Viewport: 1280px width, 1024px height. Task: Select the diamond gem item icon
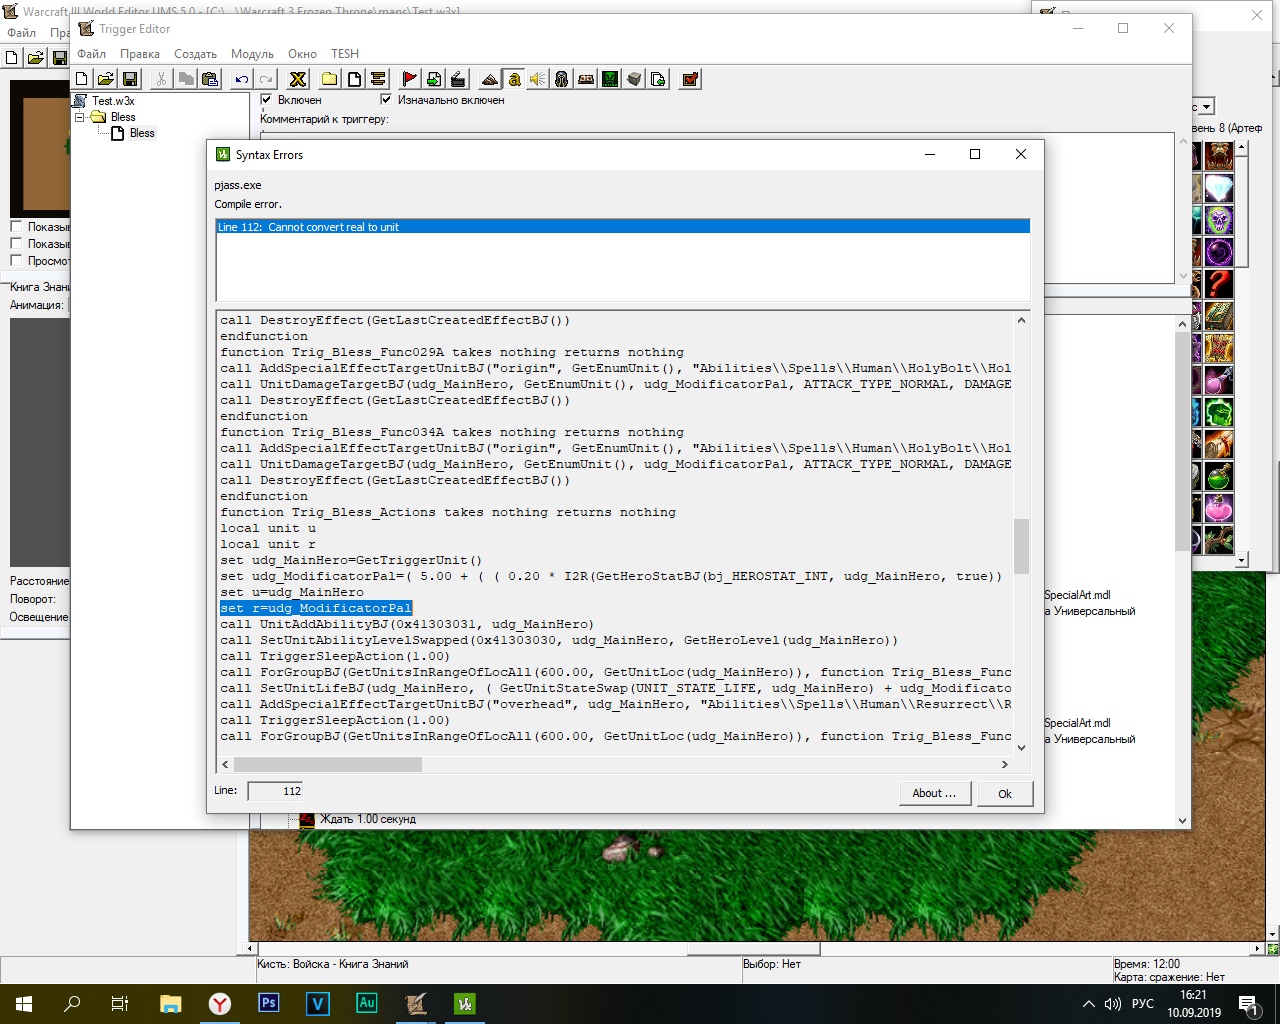[1218, 188]
